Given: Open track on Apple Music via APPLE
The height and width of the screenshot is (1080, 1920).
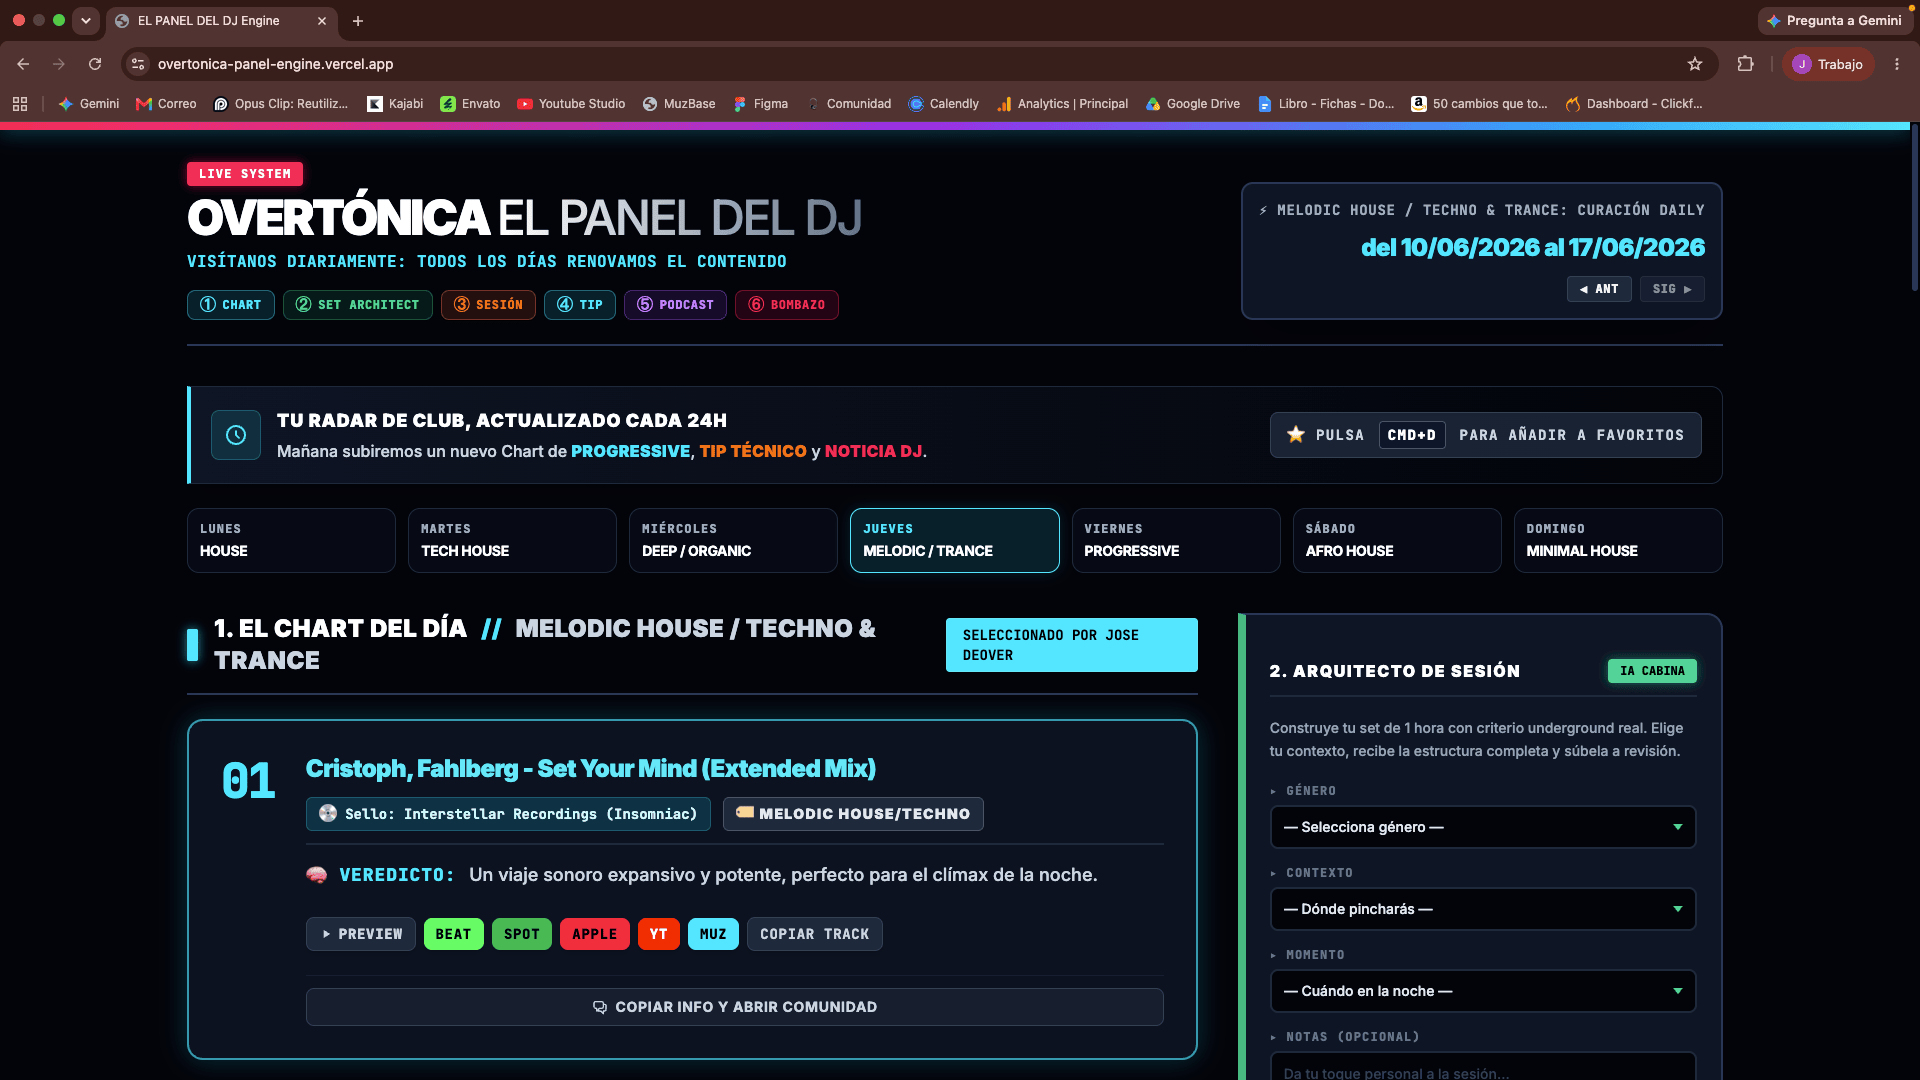Looking at the screenshot, I should [595, 934].
